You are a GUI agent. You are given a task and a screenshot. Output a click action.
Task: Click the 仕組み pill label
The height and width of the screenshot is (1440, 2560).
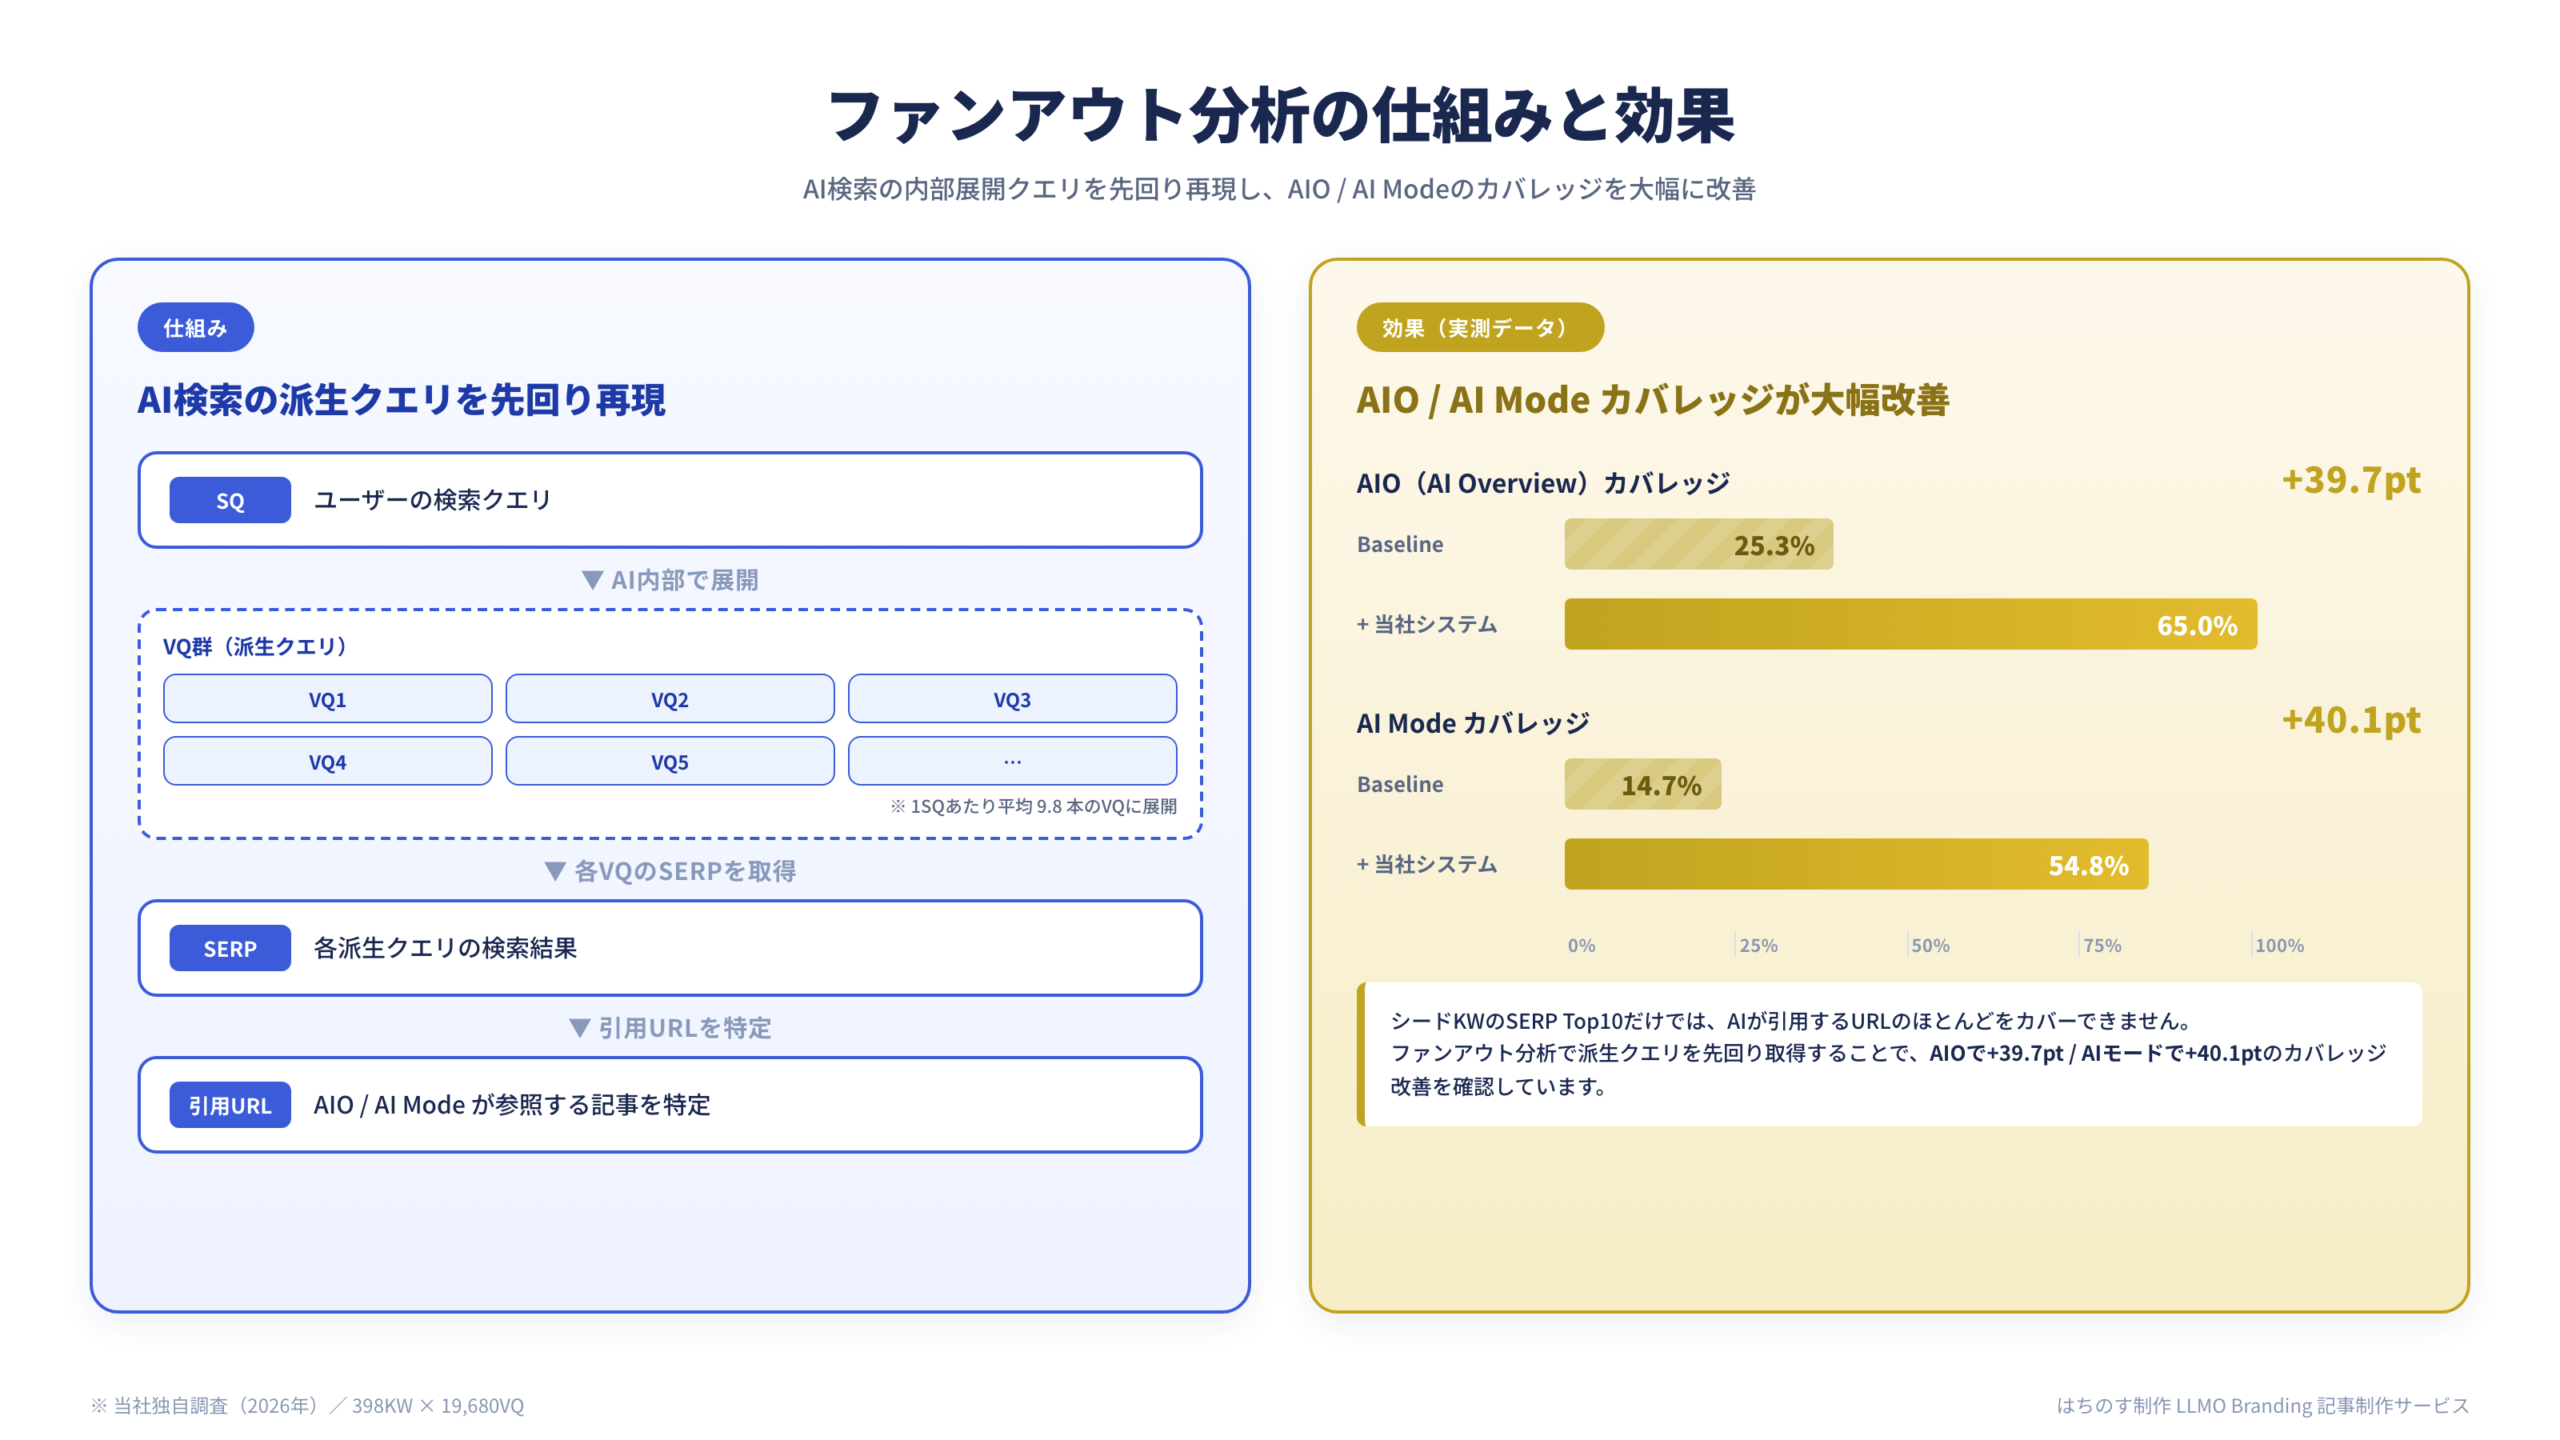click(194, 326)
